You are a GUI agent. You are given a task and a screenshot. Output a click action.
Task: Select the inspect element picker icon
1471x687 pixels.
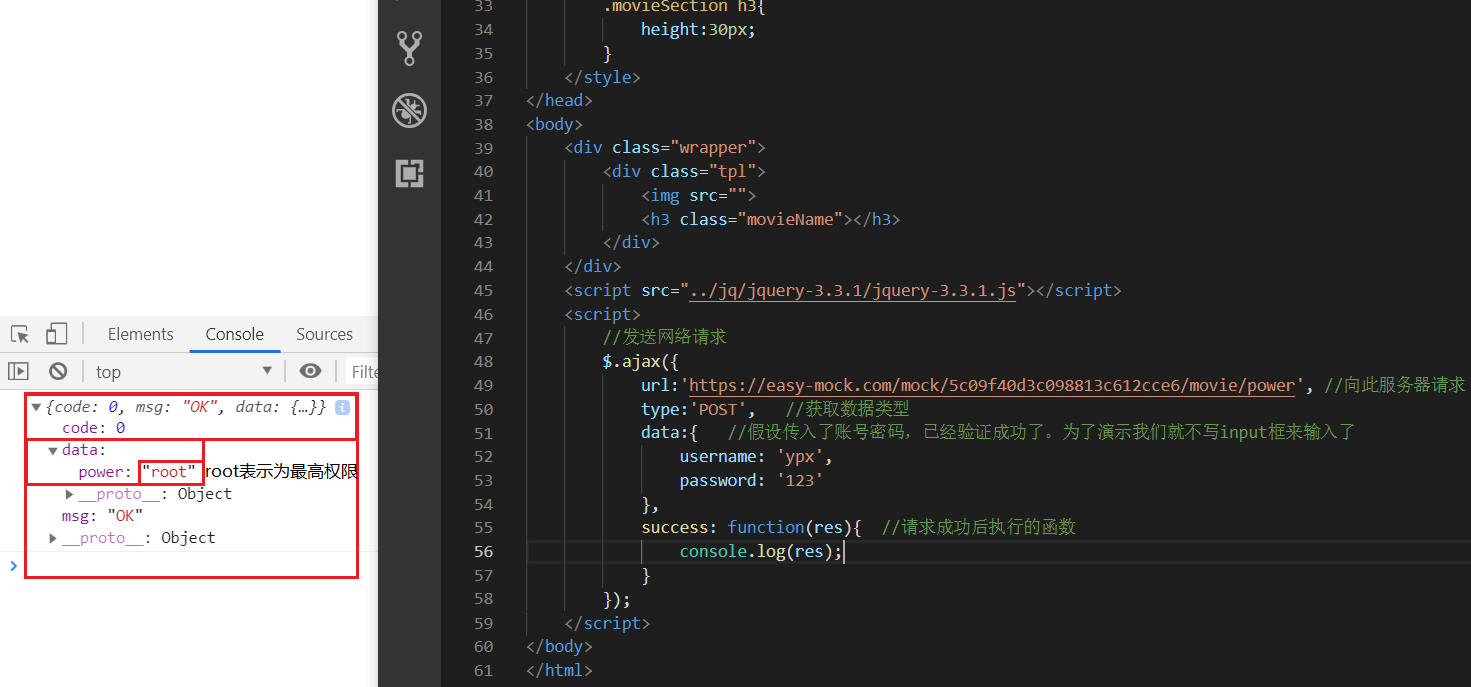tap(19, 334)
